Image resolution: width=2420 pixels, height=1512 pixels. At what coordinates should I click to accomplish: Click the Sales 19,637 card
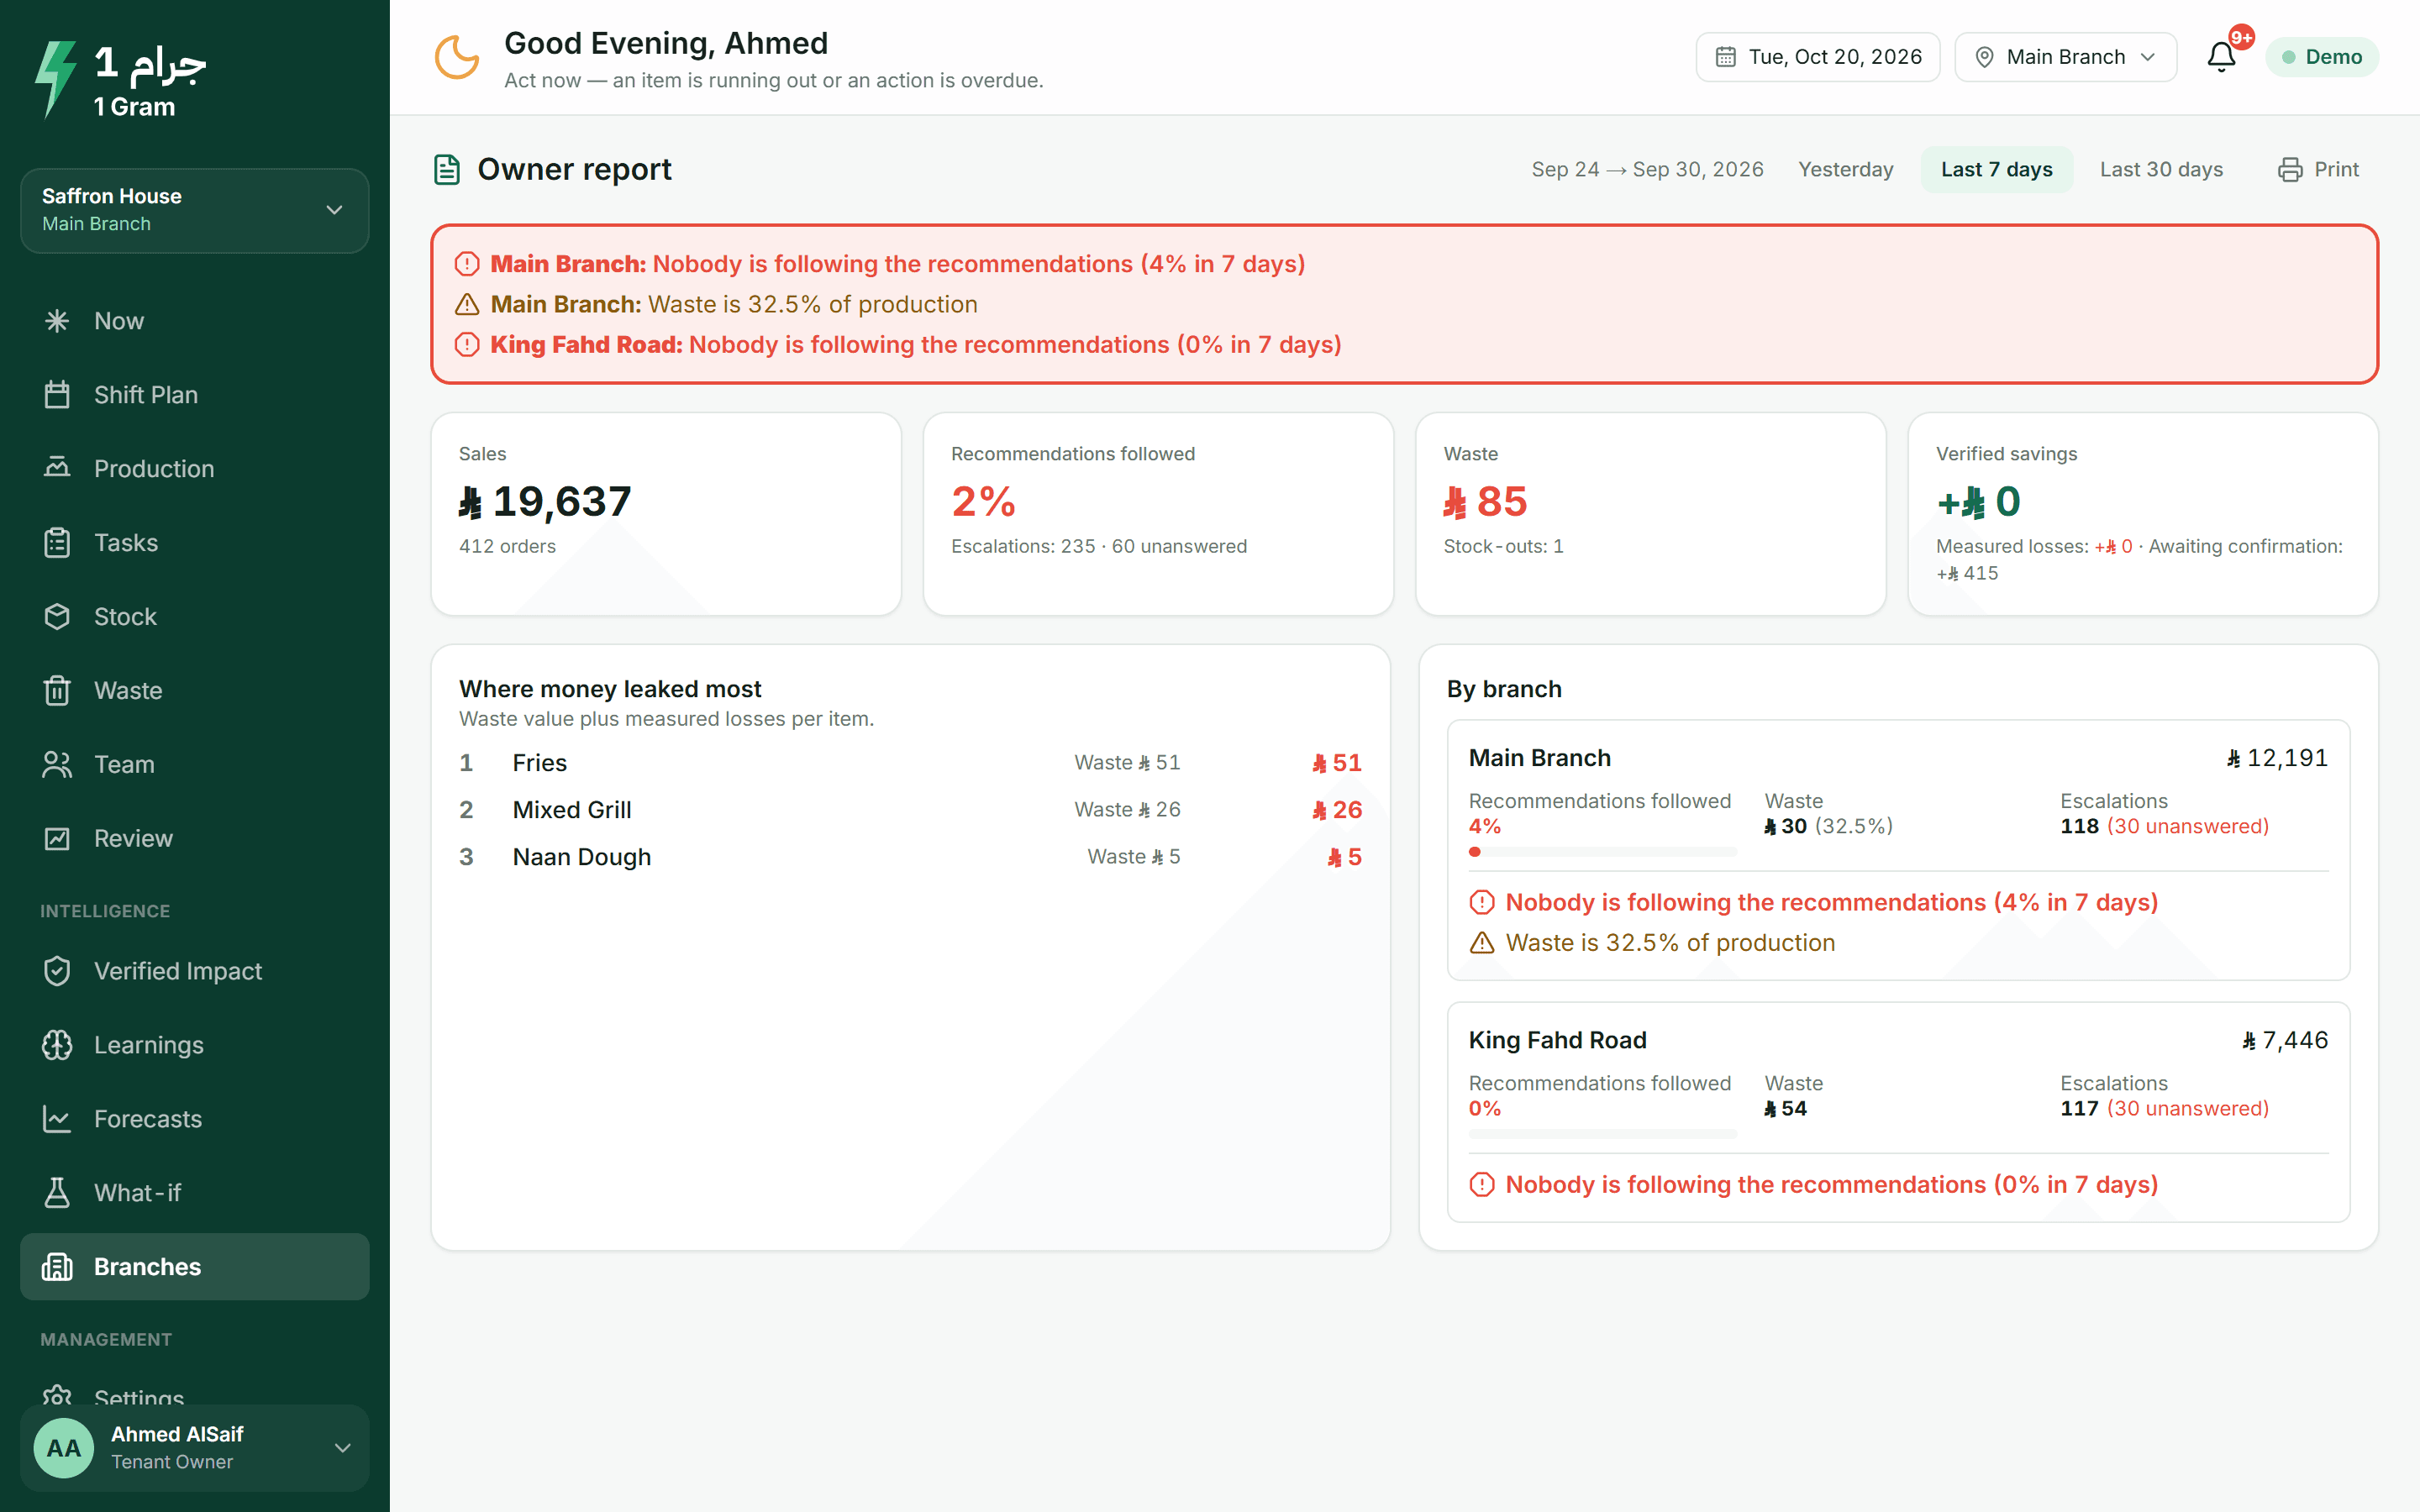666,514
